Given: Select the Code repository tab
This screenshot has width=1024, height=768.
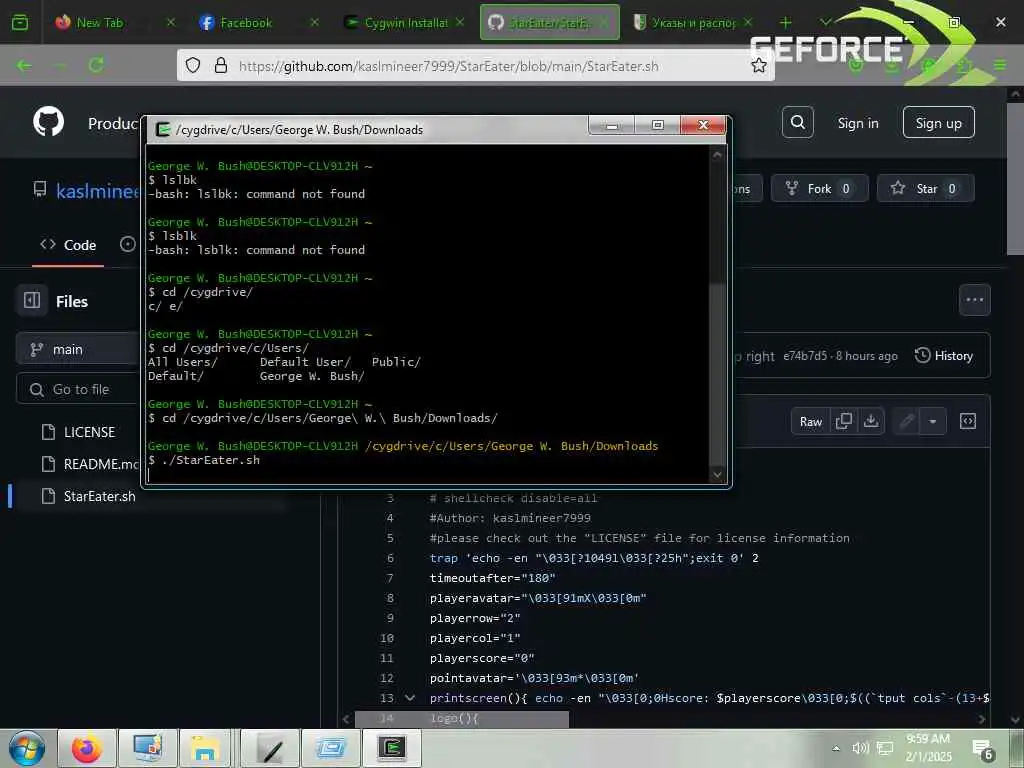Looking at the screenshot, I should pos(68,245).
